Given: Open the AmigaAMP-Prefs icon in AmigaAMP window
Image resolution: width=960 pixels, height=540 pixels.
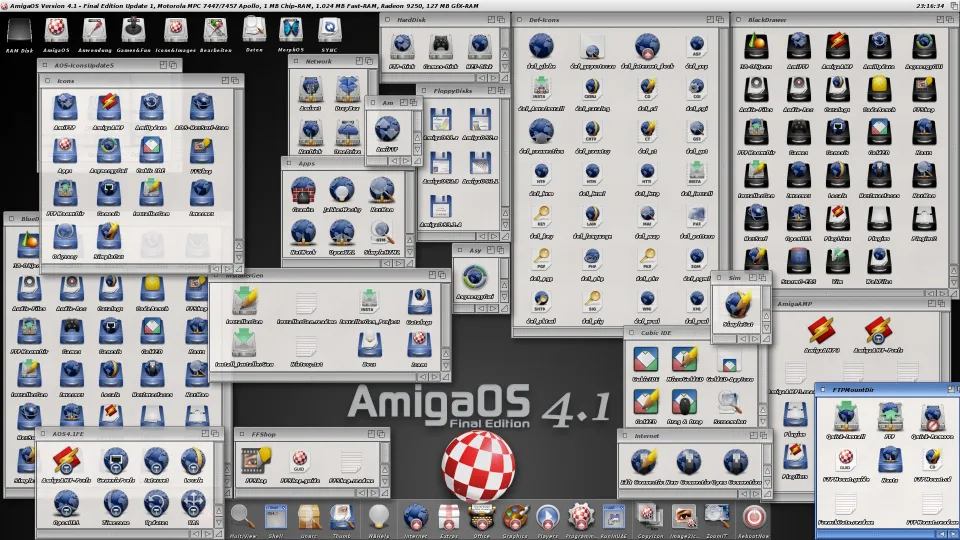Looking at the screenshot, I should (x=878, y=331).
